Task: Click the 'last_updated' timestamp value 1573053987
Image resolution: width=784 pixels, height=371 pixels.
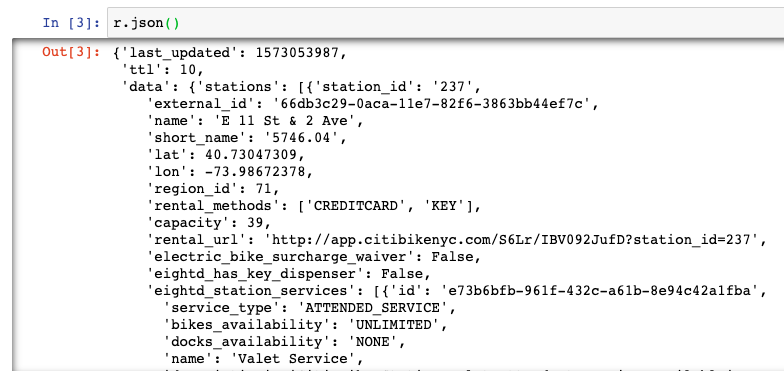Action: (297, 52)
